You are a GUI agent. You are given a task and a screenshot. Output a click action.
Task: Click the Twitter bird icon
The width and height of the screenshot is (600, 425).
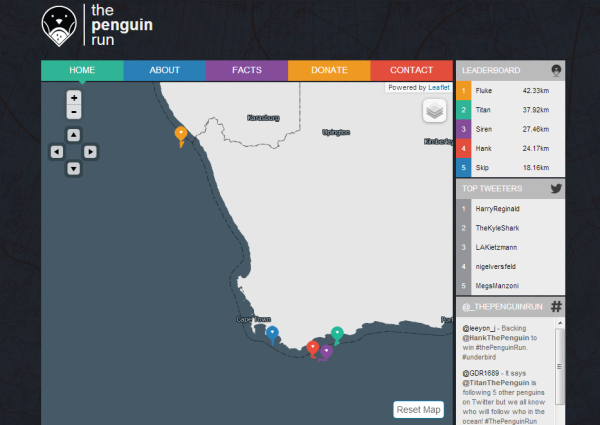(556, 189)
